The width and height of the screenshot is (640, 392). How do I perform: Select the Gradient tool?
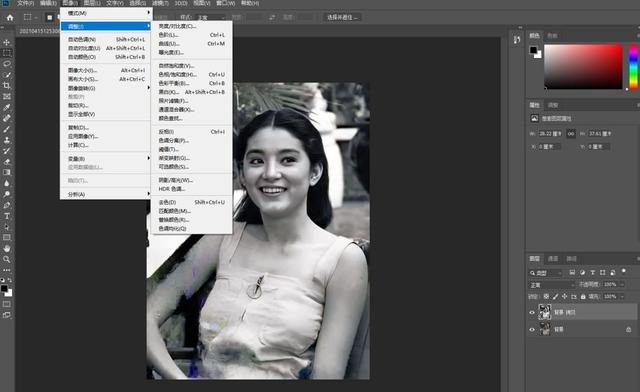[x=7, y=172]
